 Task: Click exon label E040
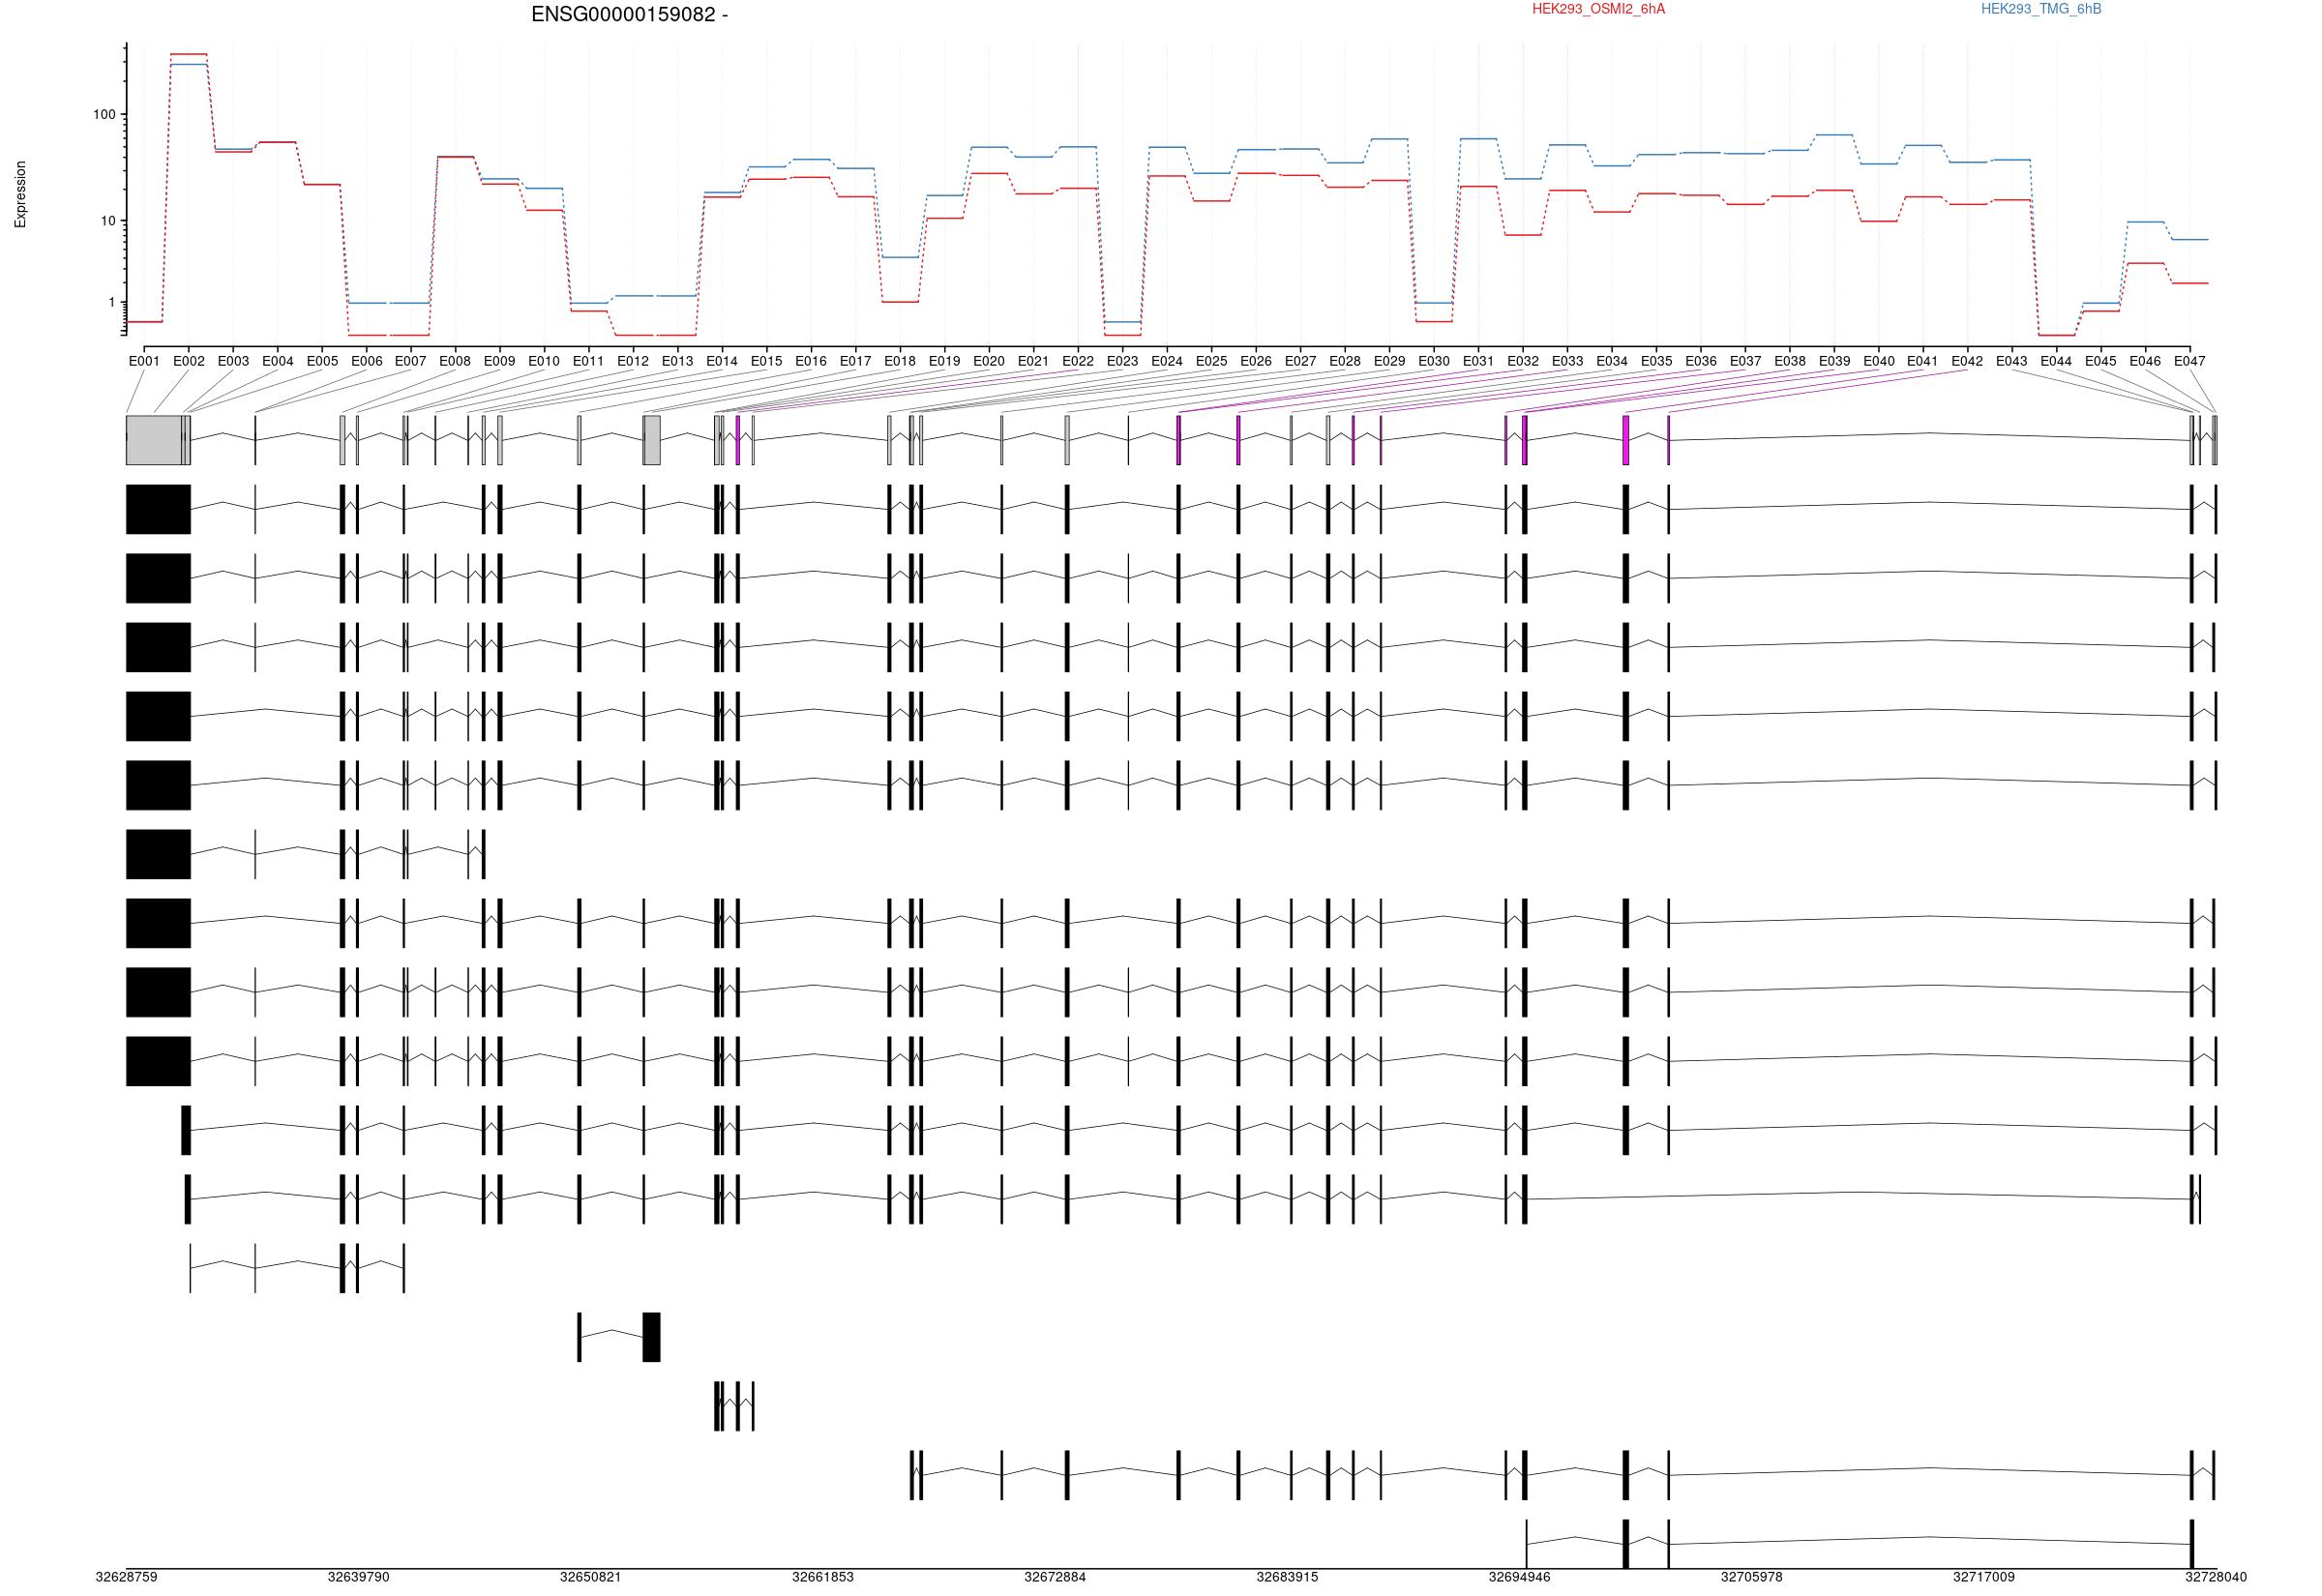coord(1879,361)
